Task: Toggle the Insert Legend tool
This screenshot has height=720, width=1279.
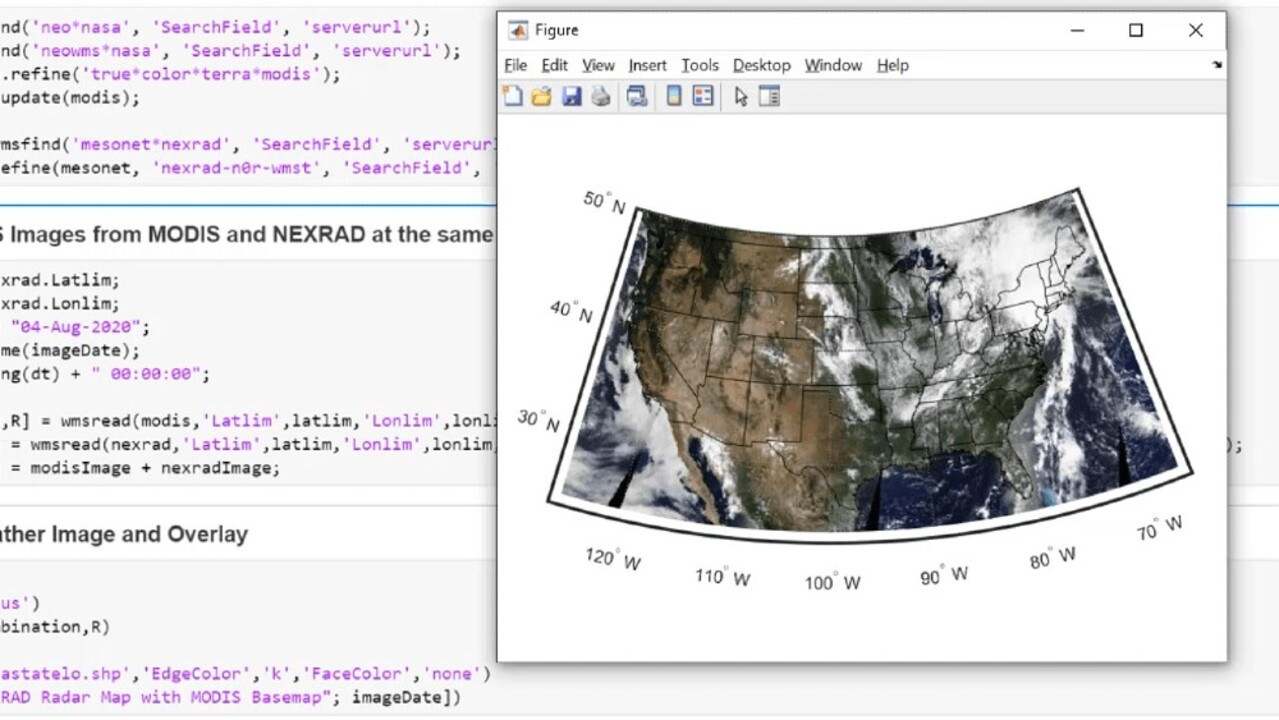Action: coord(703,96)
